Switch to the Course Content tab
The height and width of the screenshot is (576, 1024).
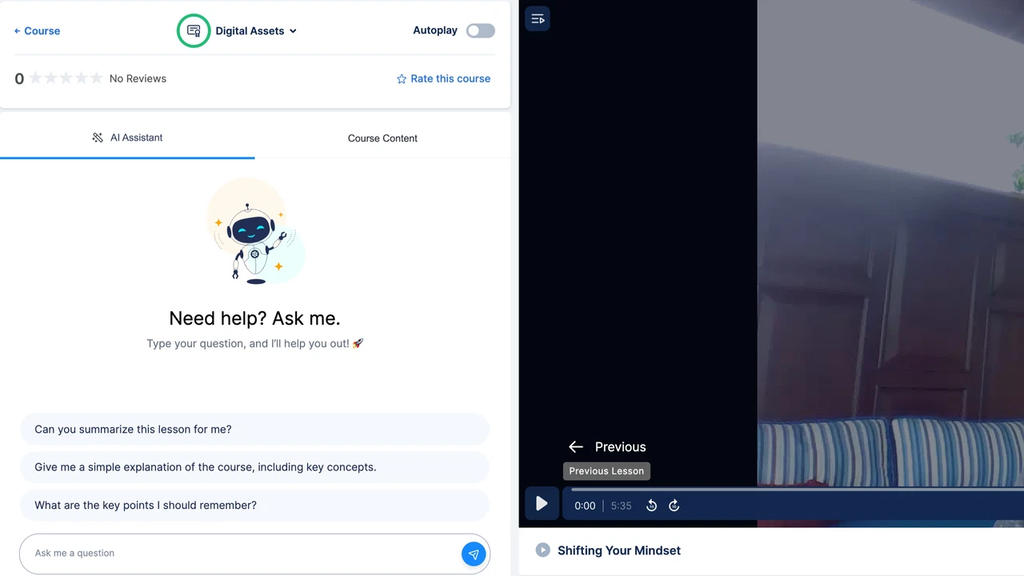pos(383,138)
